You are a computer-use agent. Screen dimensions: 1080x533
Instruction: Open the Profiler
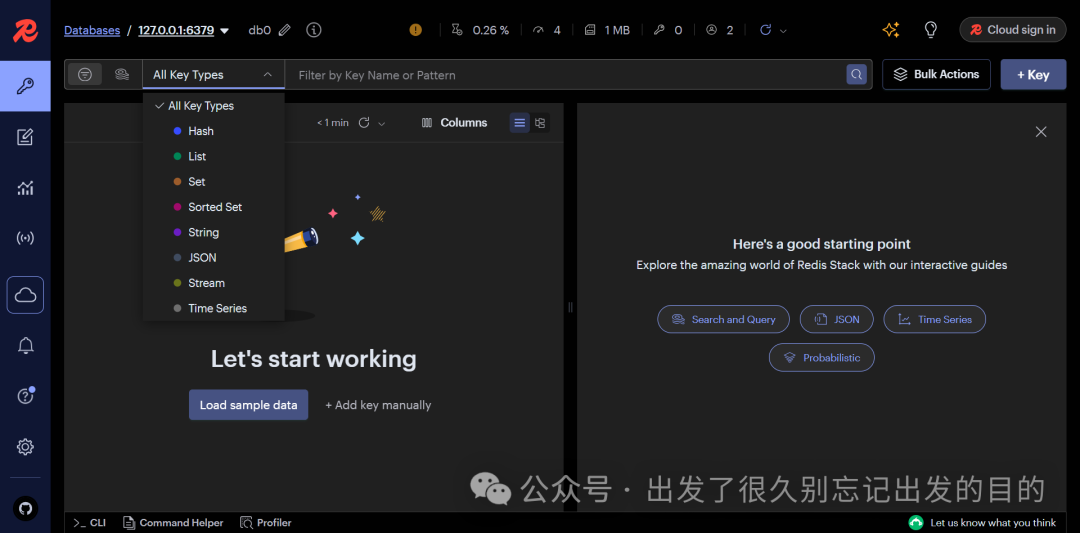(266, 523)
